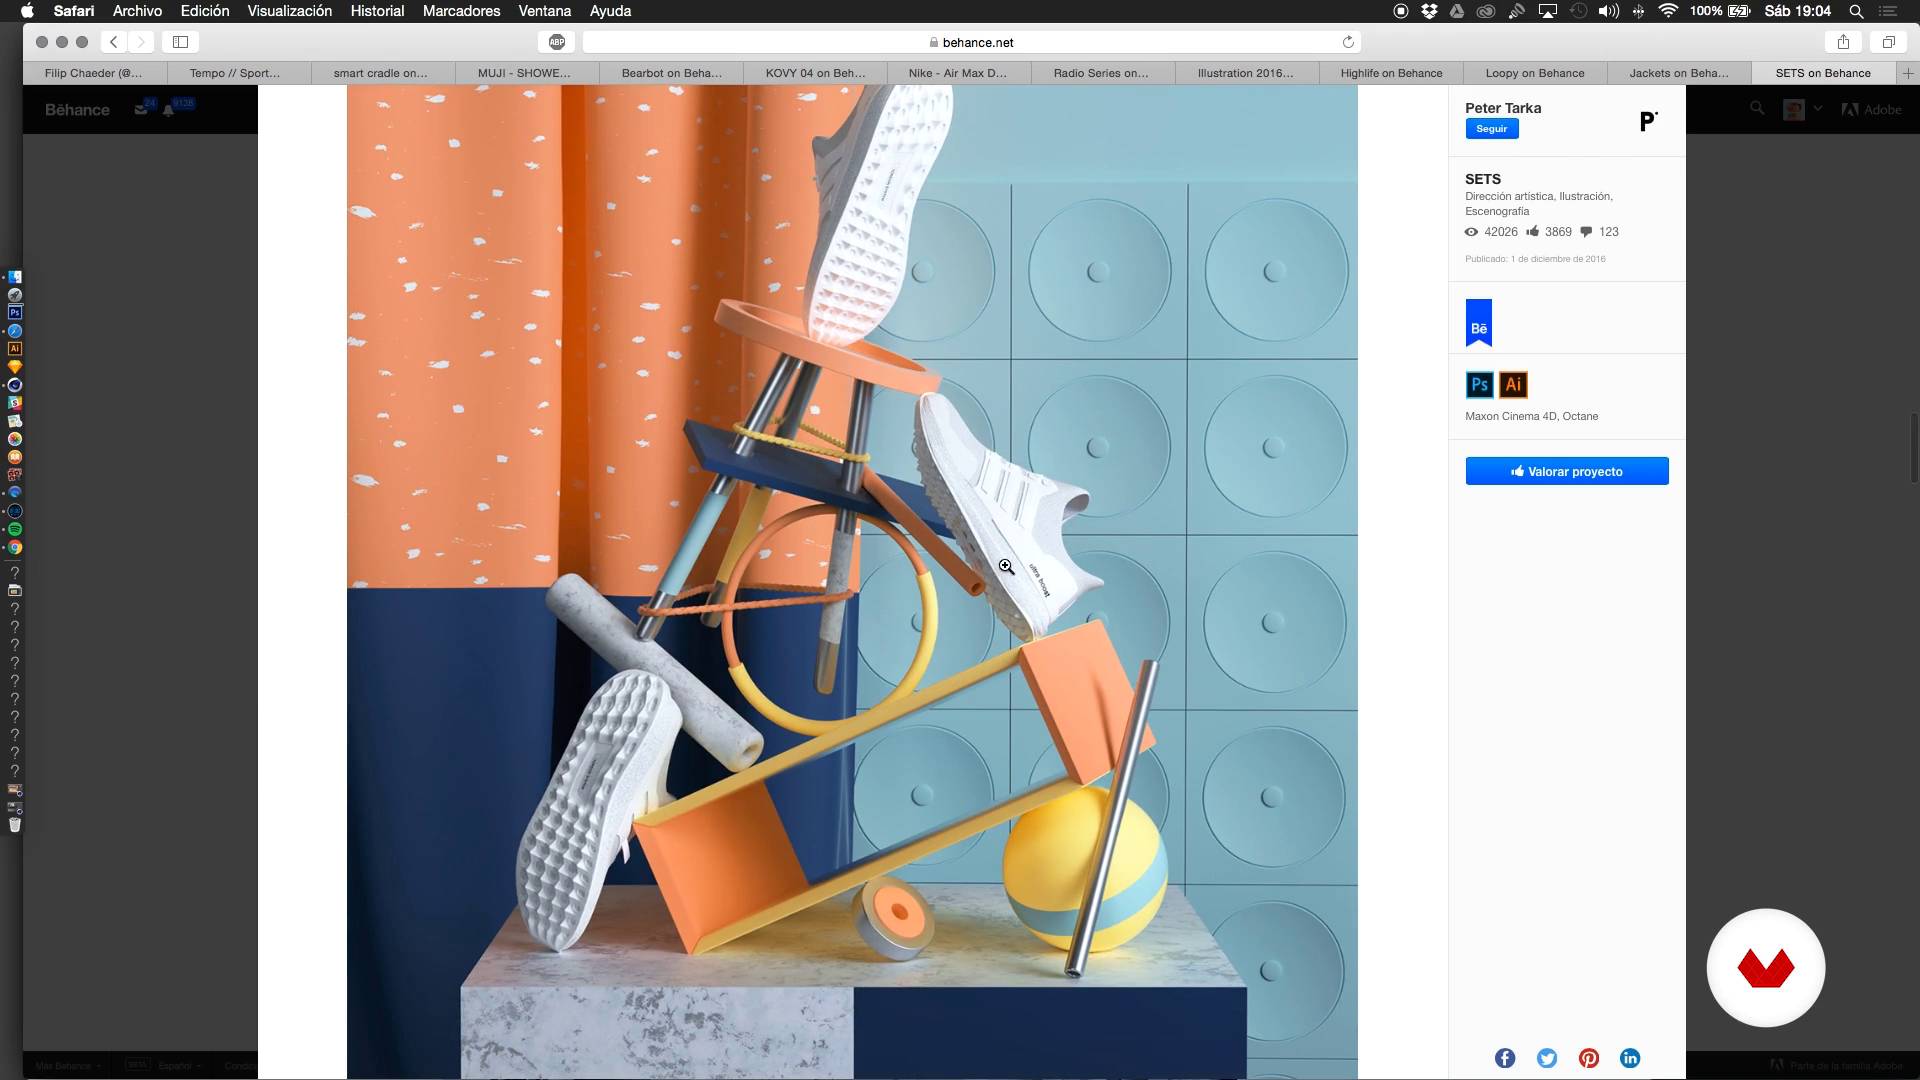Click the AdBlock Plus extension icon
1920x1080 pixels.
557,42
